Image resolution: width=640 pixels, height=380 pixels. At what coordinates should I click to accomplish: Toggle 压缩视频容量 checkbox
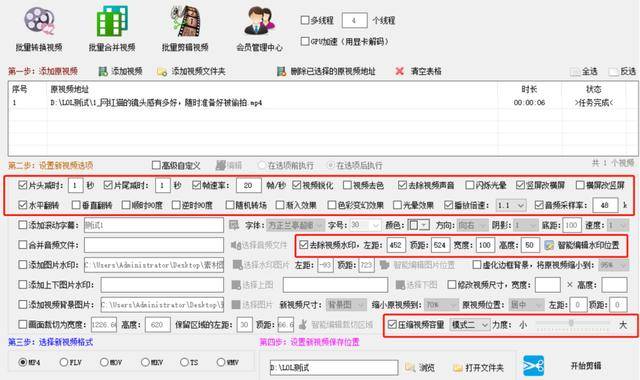[x=392, y=324]
